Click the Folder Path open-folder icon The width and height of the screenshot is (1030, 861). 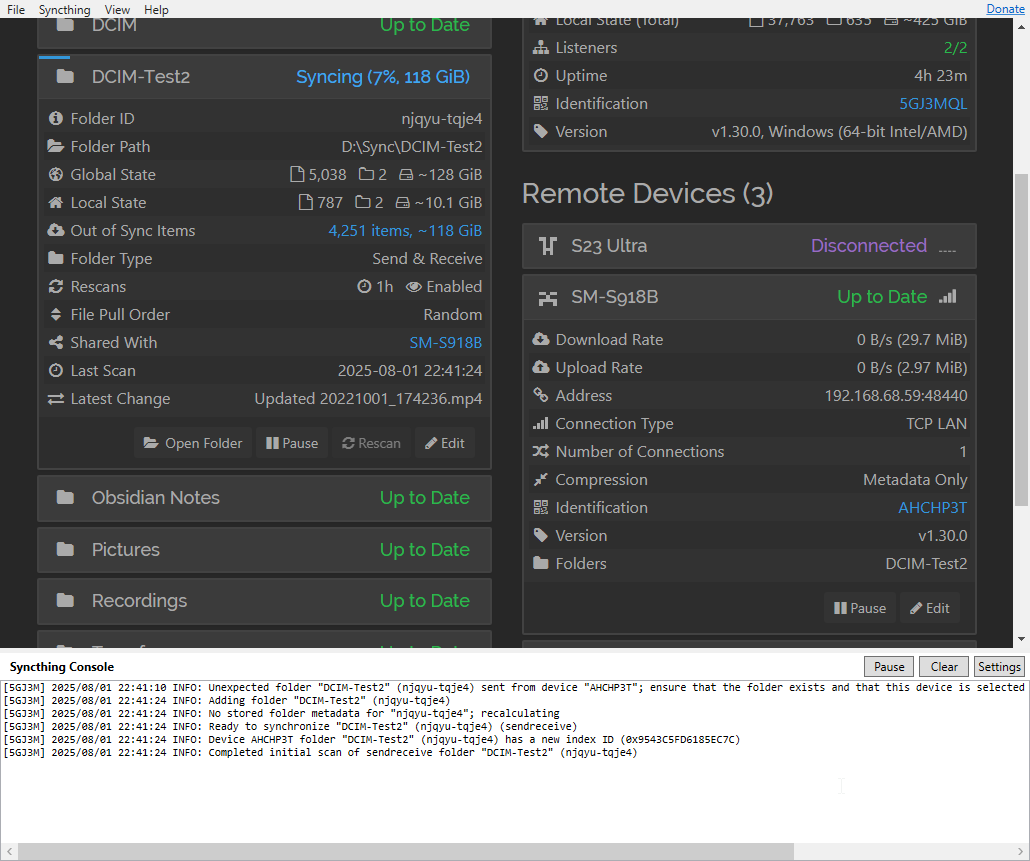tap(56, 146)
